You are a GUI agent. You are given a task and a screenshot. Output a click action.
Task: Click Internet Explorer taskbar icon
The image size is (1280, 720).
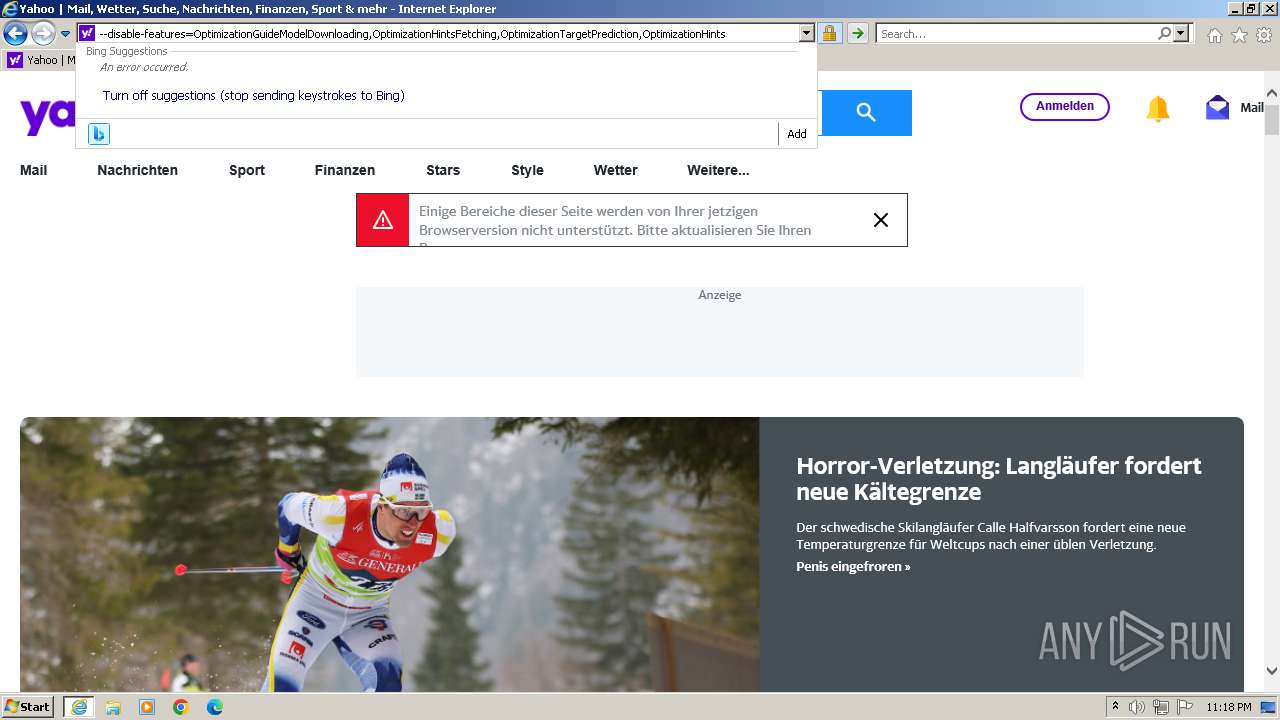tap(79, 707)
